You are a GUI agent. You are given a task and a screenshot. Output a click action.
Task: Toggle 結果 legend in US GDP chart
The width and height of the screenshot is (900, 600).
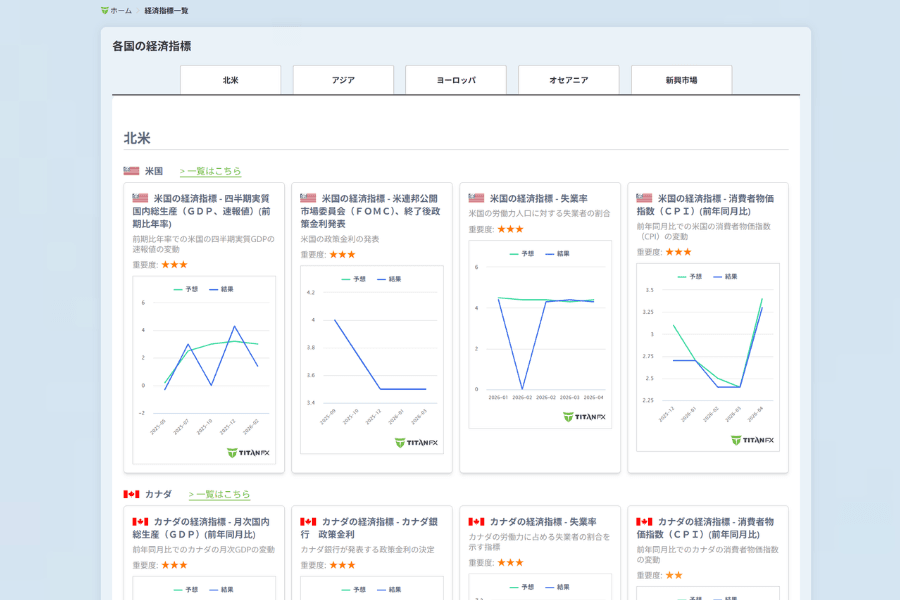pyautogui.click(x=222, y=289)
